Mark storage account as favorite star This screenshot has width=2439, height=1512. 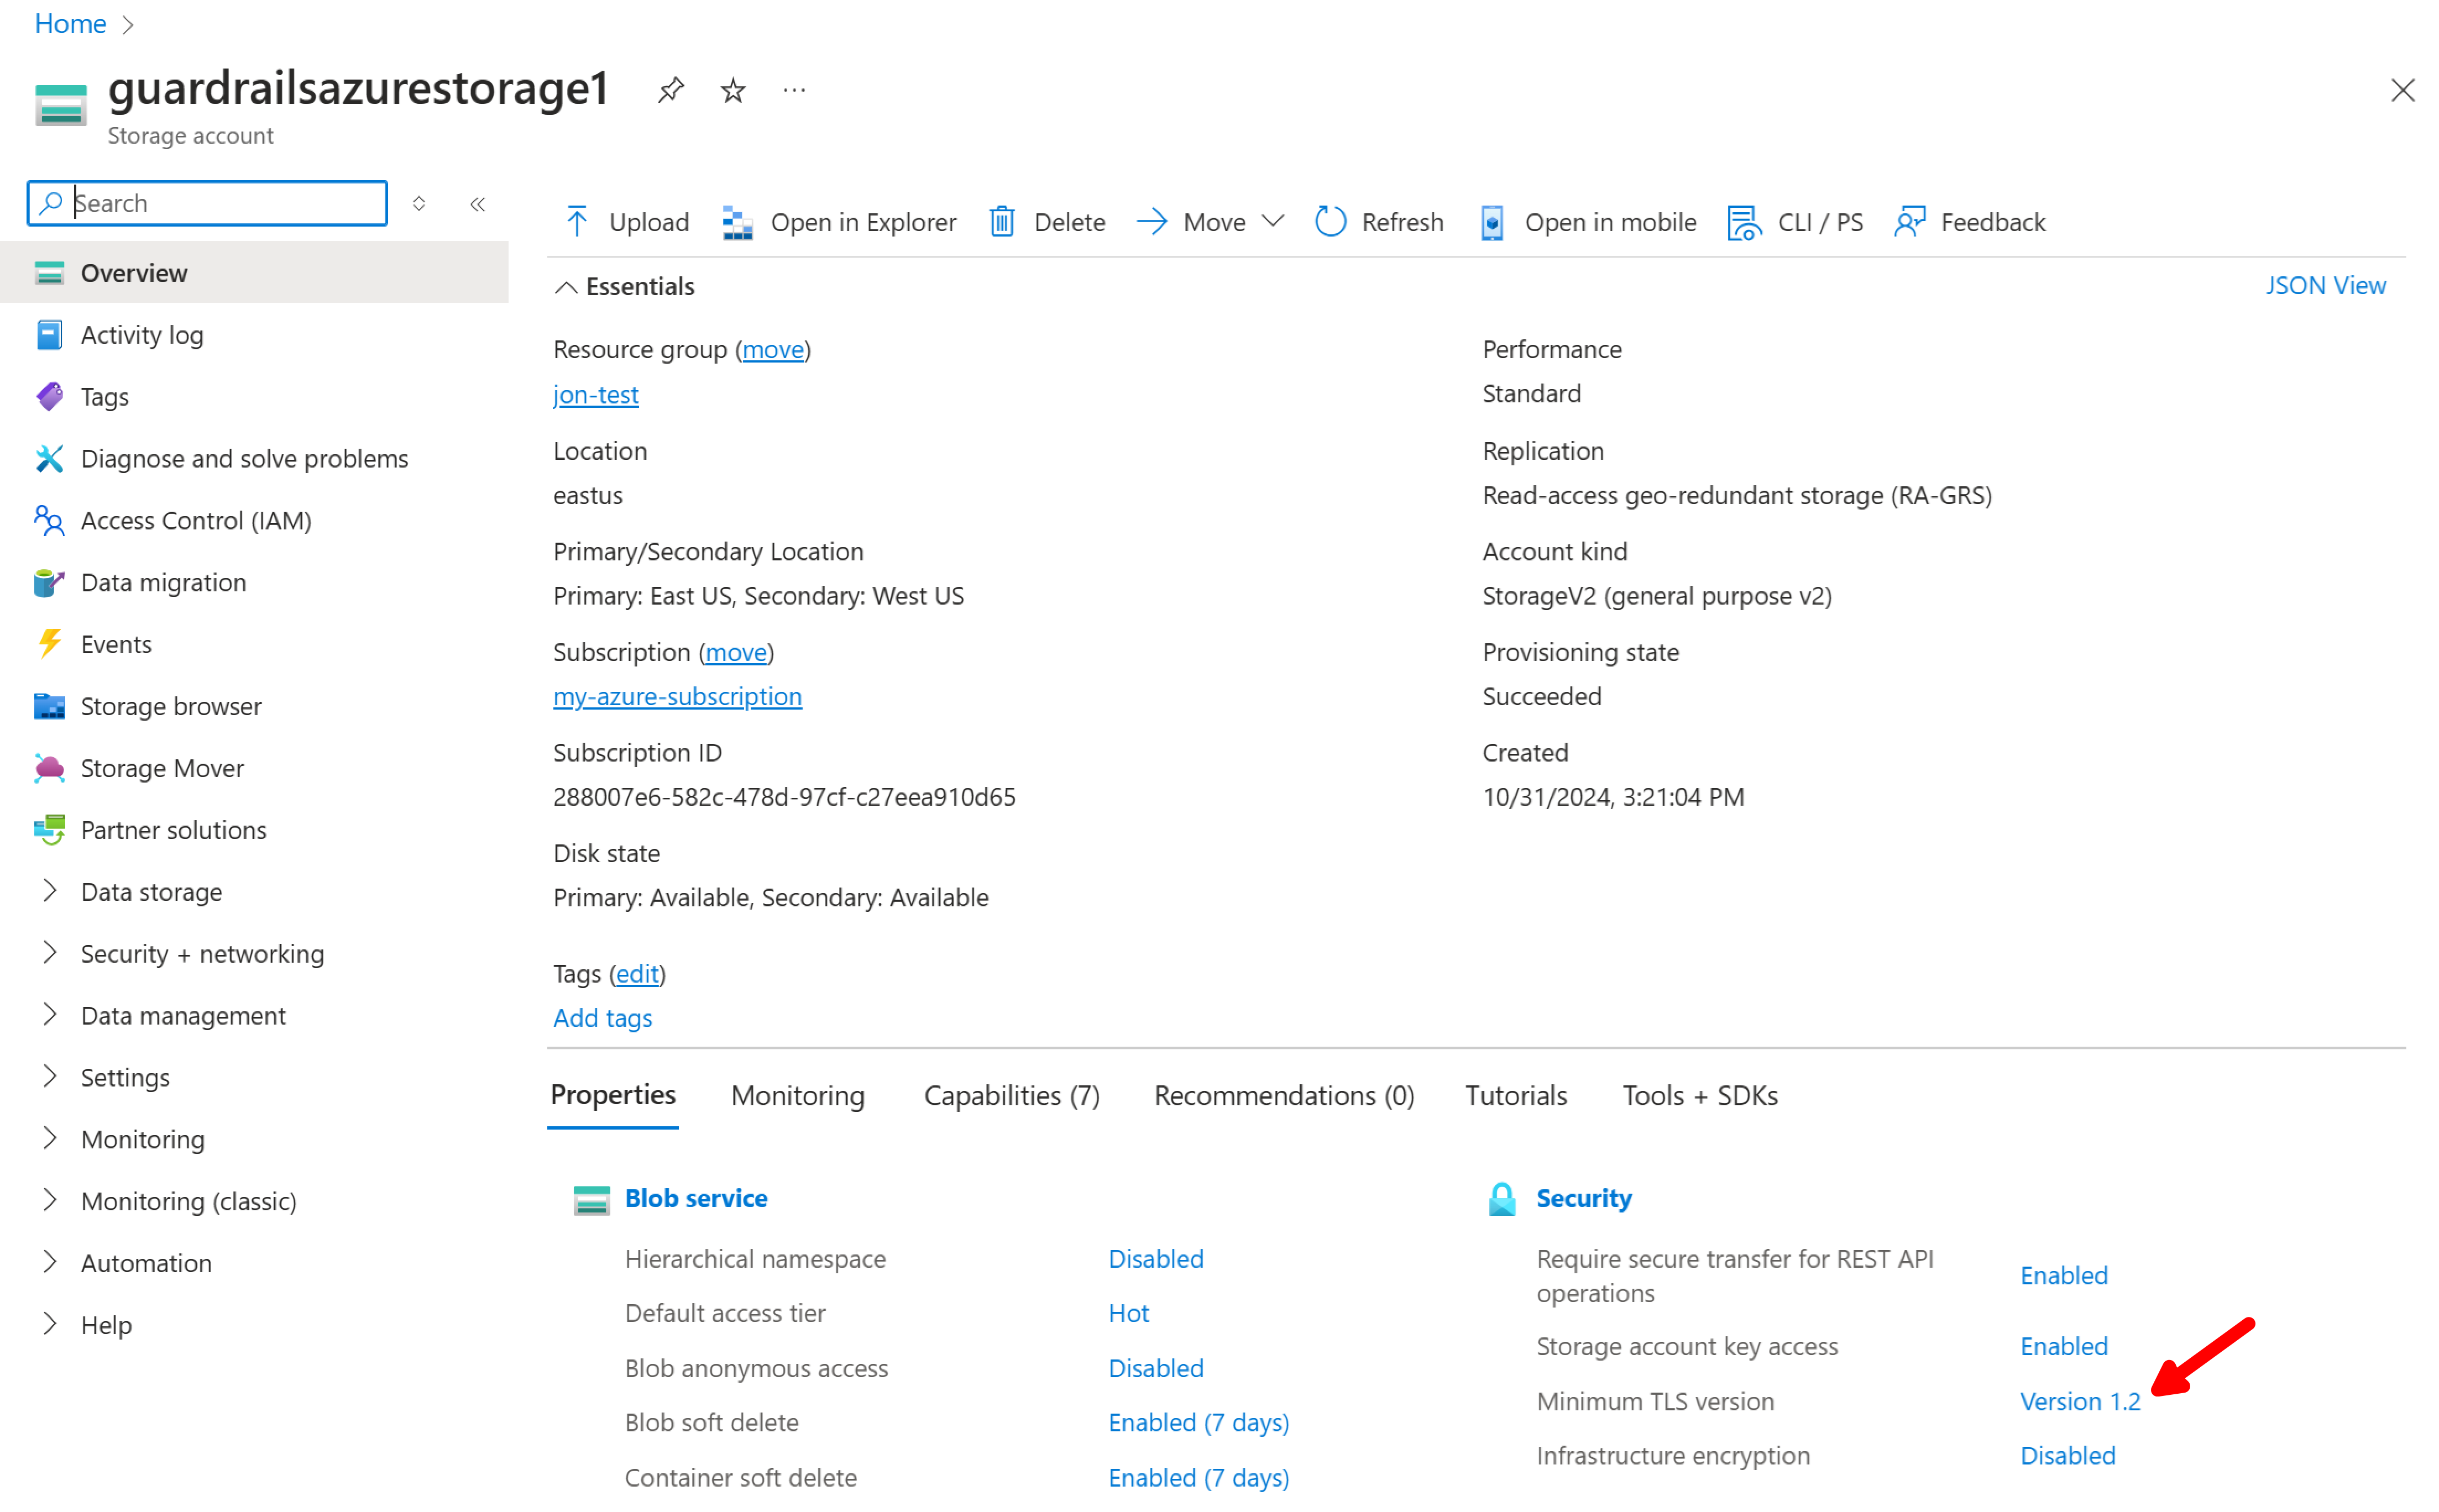(733, 90)
